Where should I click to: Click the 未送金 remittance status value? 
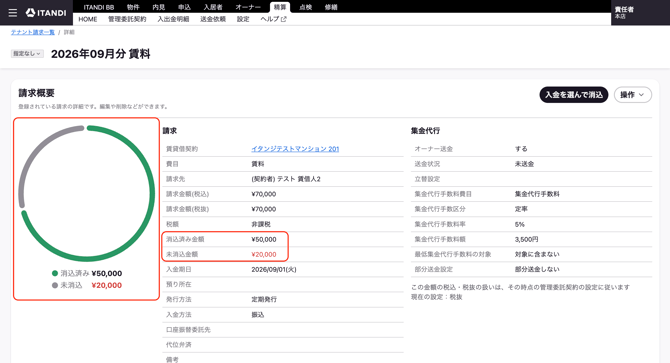point(524,164)
